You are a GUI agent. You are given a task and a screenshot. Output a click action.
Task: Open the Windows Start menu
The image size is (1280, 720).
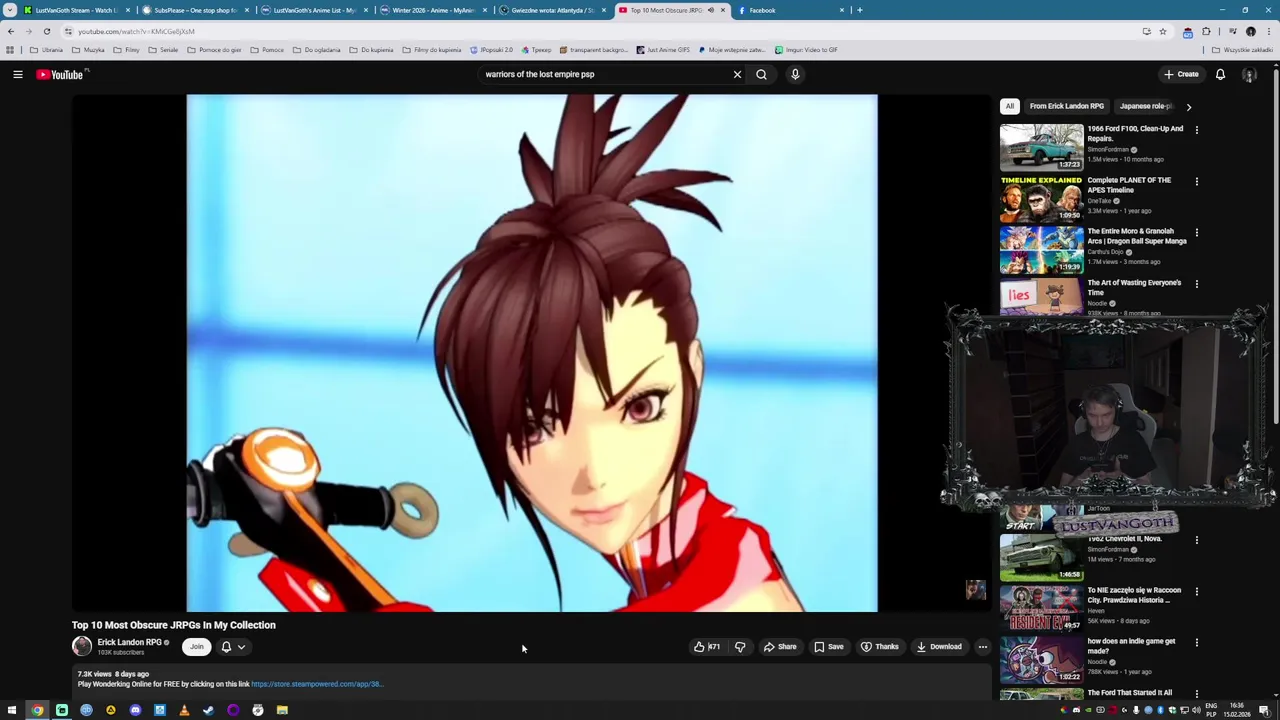pos(12,710)
